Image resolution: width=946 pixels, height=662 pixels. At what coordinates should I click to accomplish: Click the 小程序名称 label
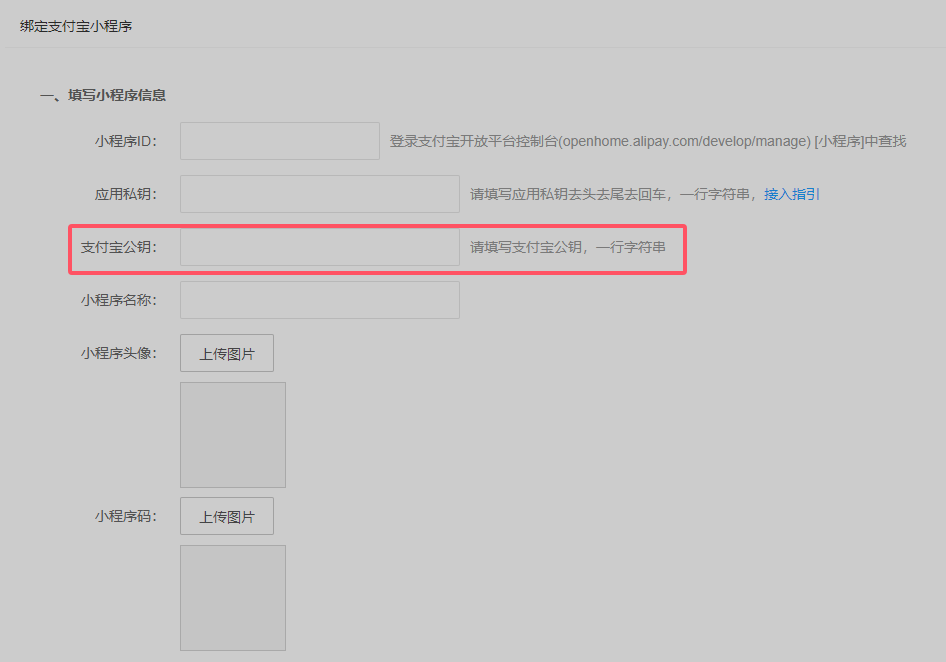119,300
